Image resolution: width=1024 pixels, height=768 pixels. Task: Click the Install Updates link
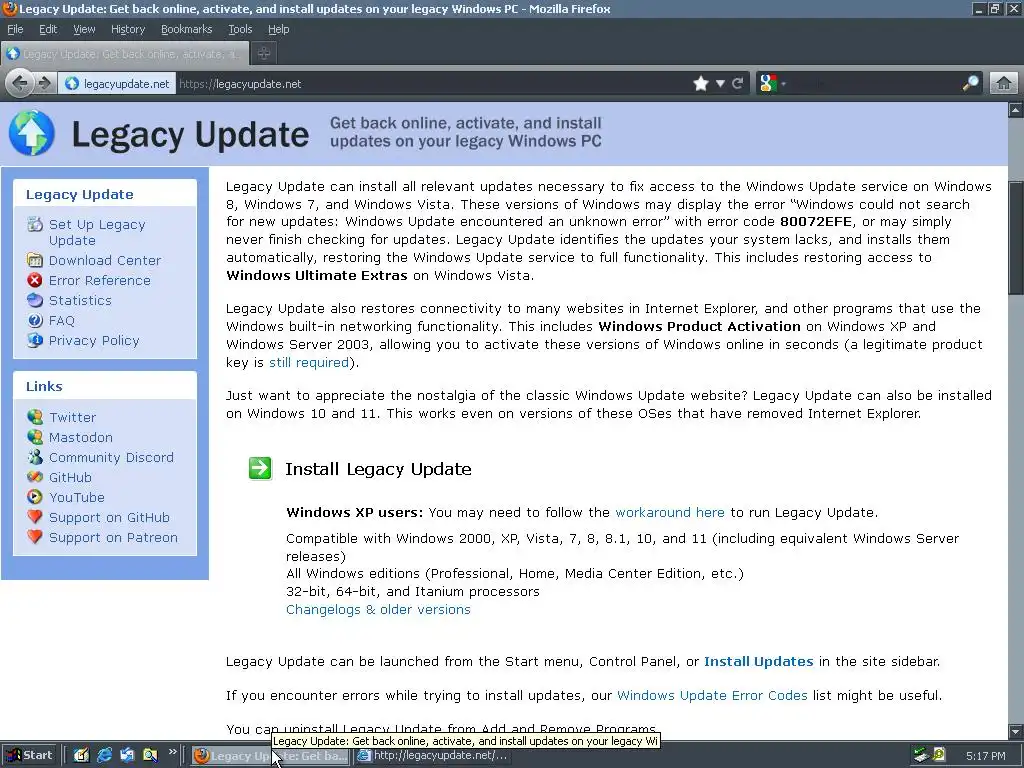click(x=758, y=662)
